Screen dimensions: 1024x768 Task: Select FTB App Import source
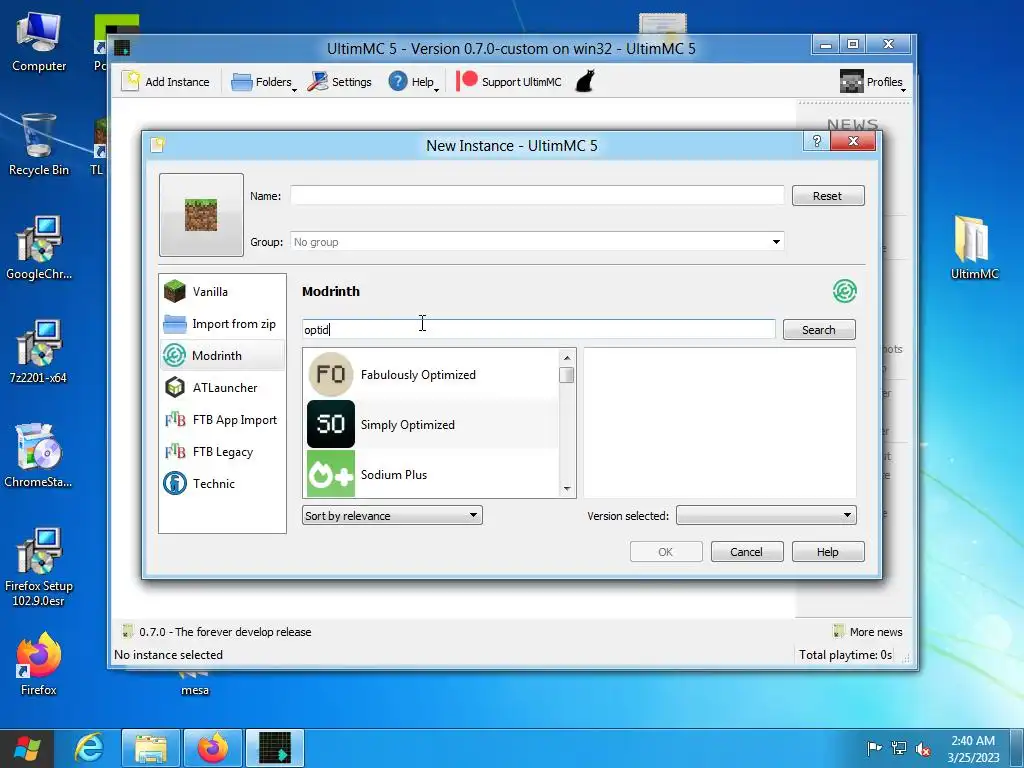point(222,419)
